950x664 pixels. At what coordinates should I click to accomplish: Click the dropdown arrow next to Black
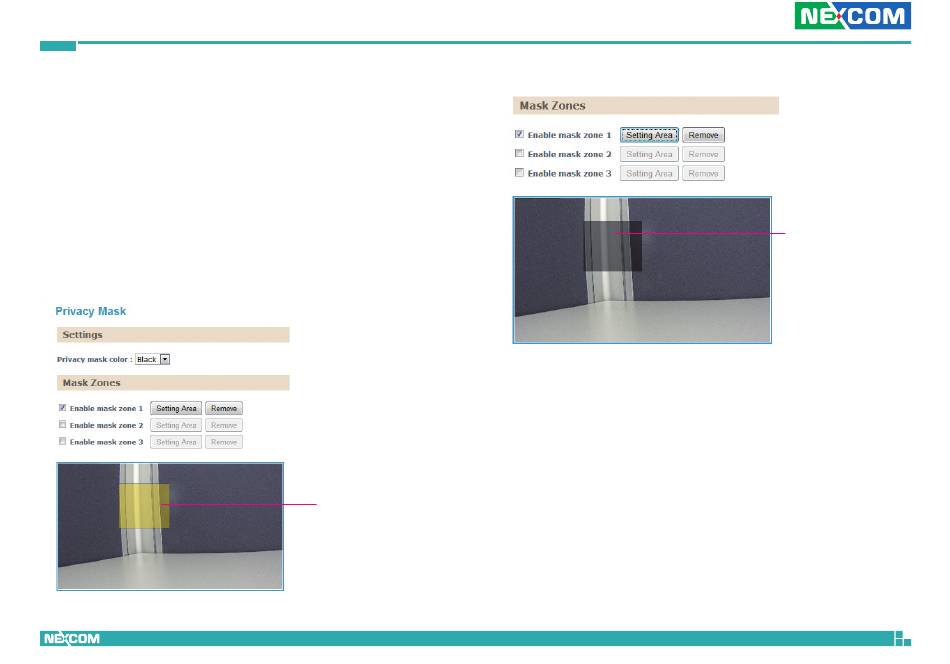tap(165, 359)
